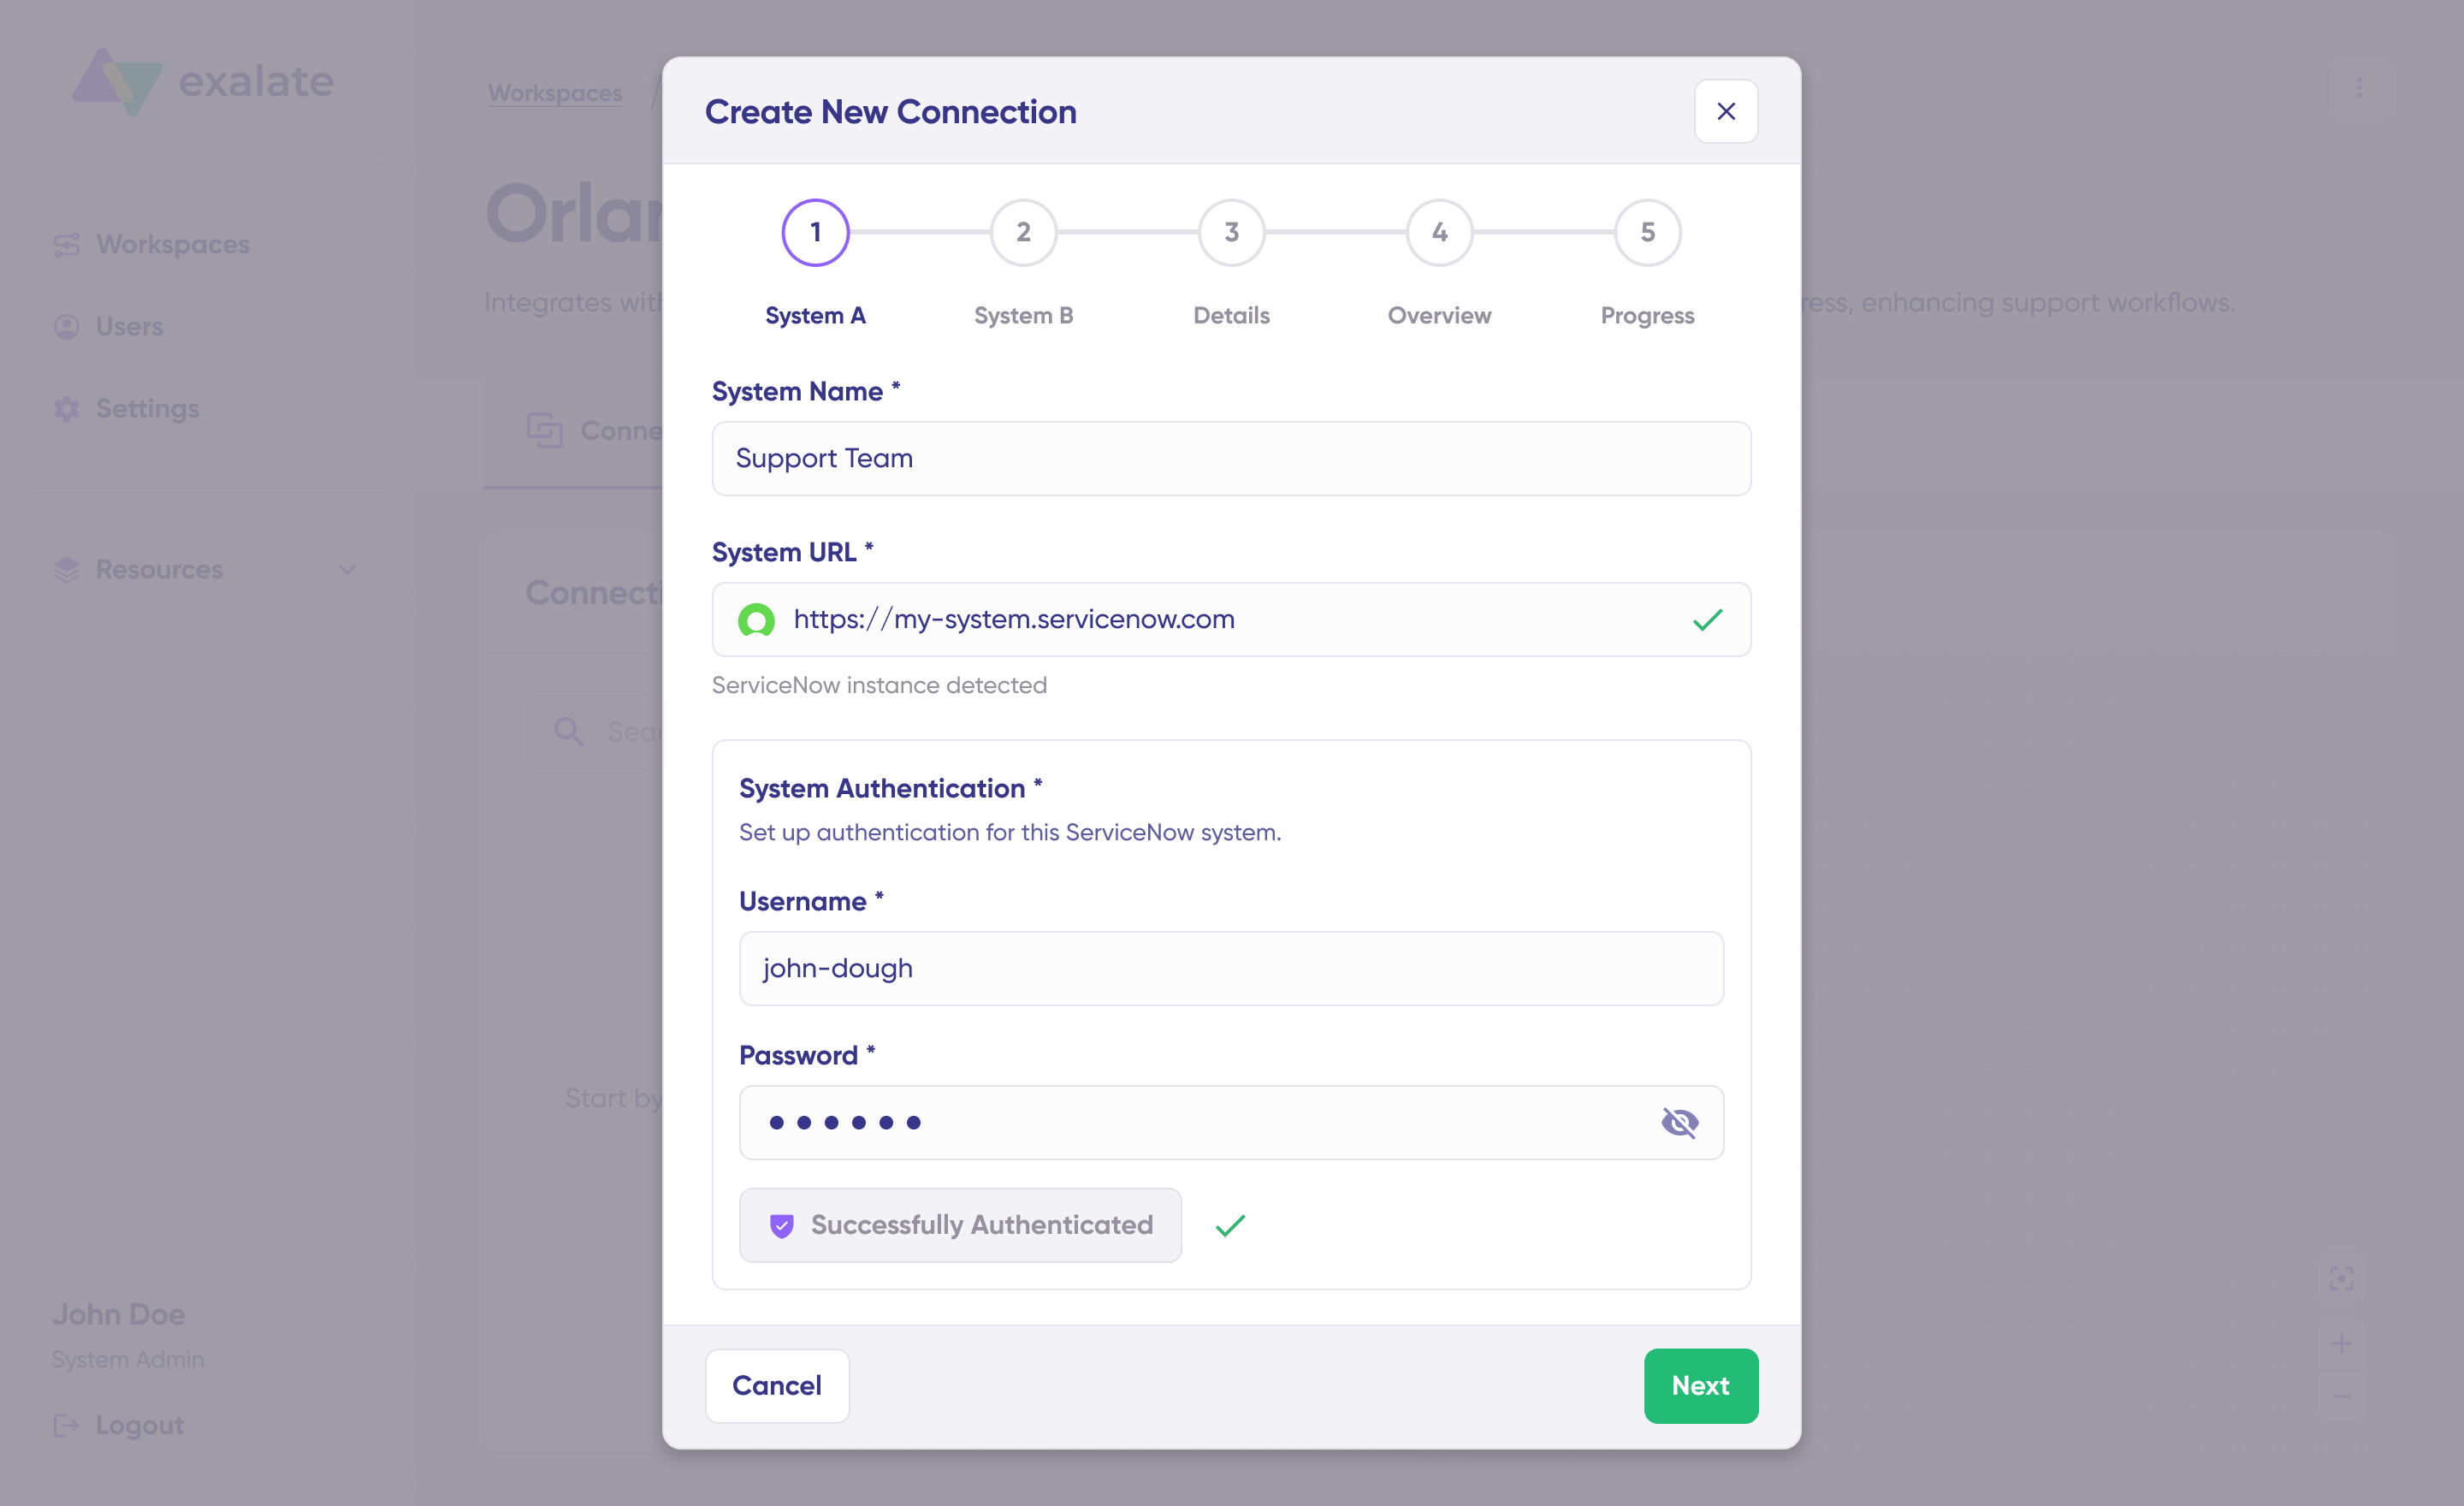Expand the Resources chevron in sidebar
2464x1506 pixels.
click(347, 569)
